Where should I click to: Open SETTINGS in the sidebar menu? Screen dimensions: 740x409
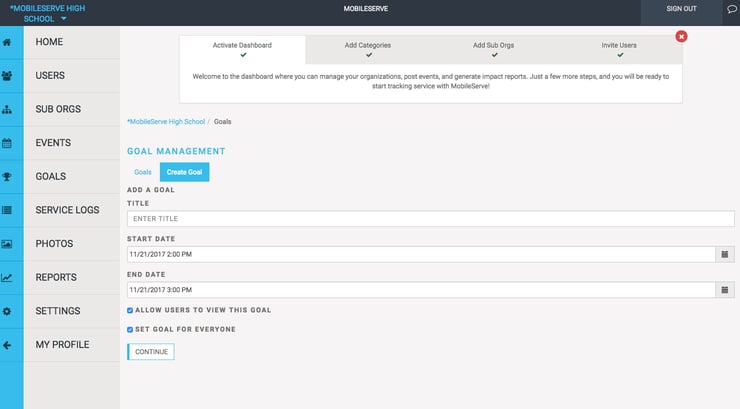72,311
